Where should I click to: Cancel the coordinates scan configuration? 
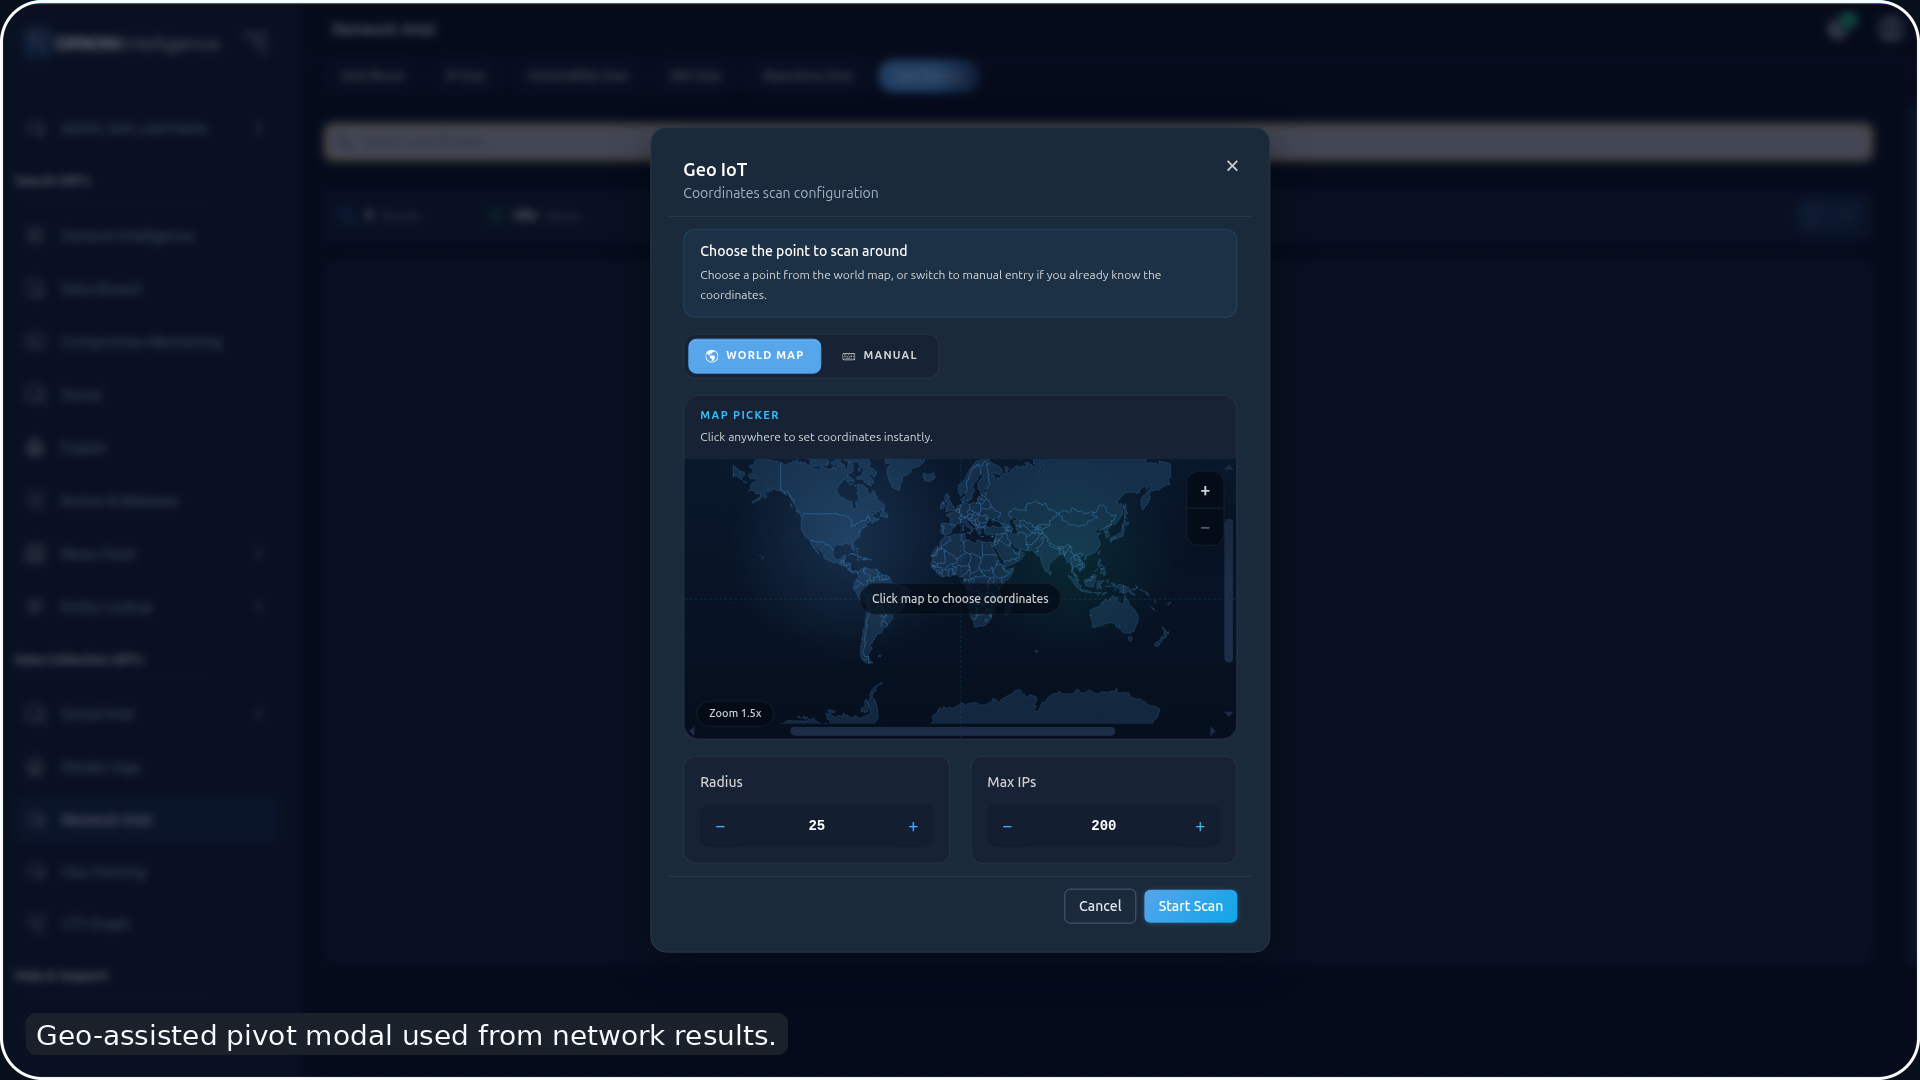pos(1100,906)
